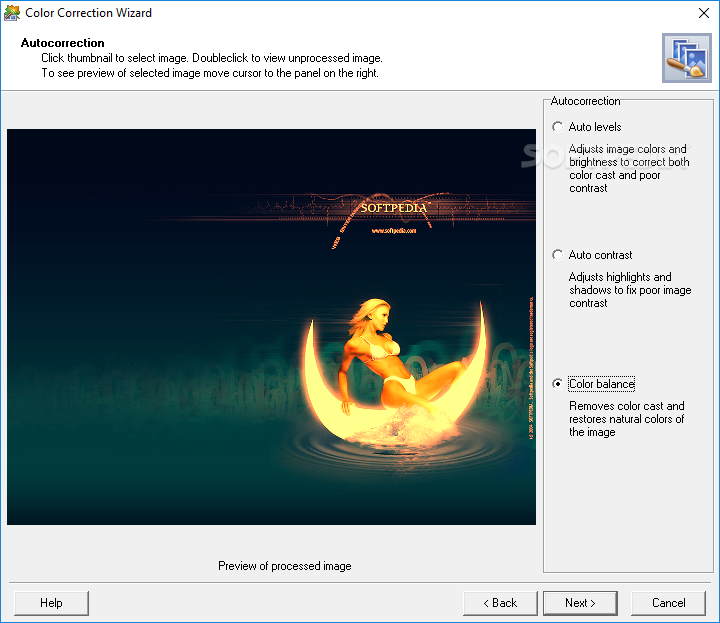Image resolution: width=720 pixels, height=623 pixels.
Task: Click the 'Adjusts highlights and shadows' description
Action: coord(630,290)
